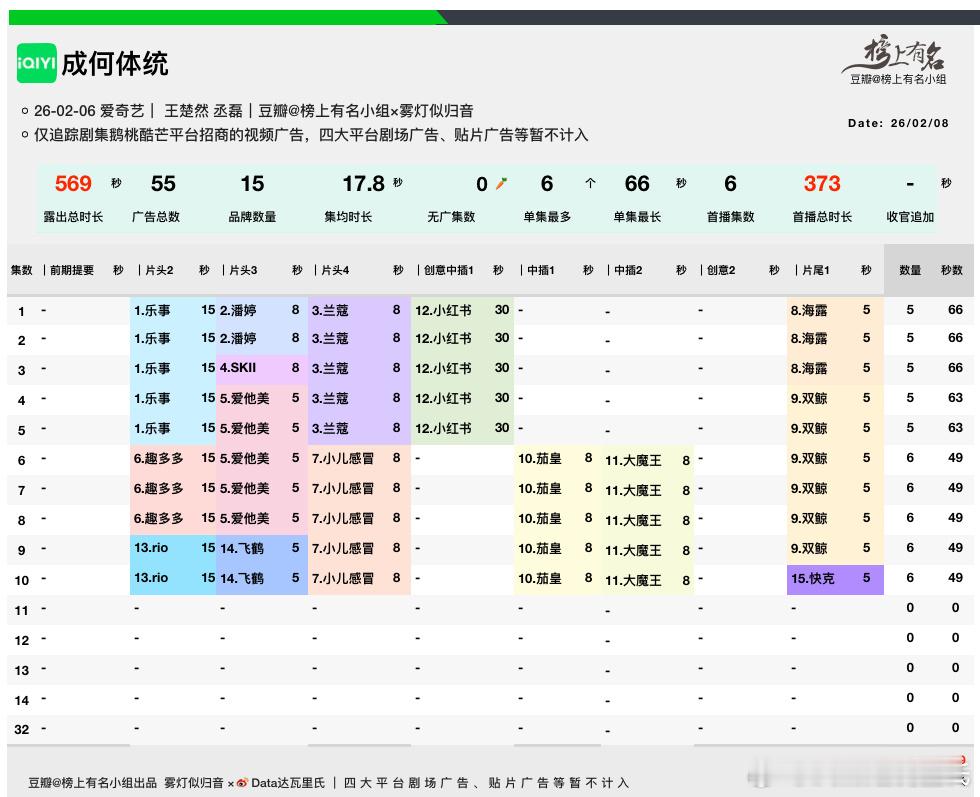
Task: Click episode number 11 row label
Action: [x=21, y=610]
